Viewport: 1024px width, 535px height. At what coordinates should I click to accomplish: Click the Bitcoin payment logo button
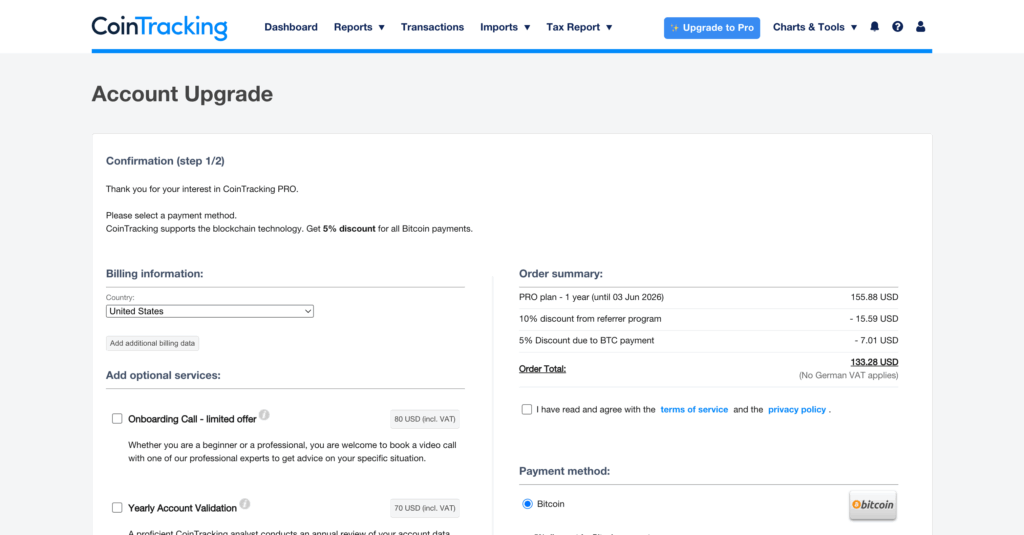[872, 504]
